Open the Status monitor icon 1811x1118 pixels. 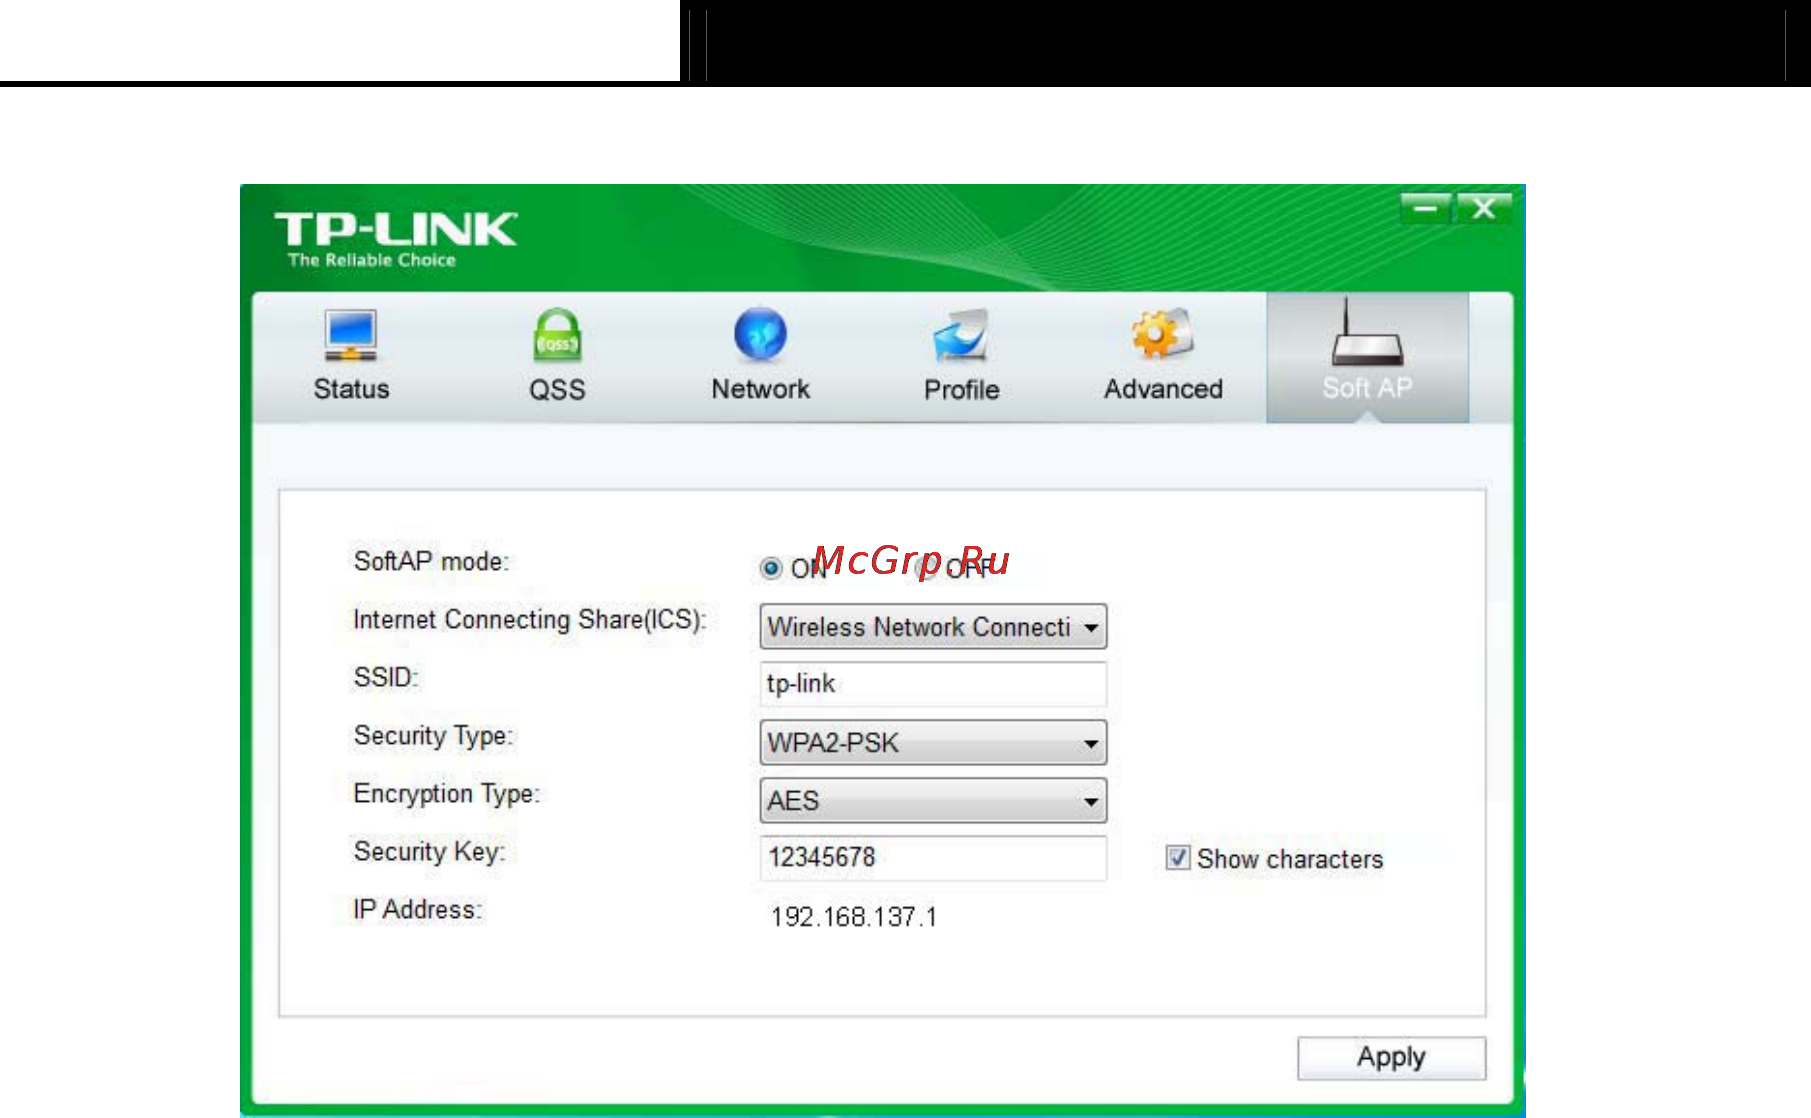(x=350, y=335)
